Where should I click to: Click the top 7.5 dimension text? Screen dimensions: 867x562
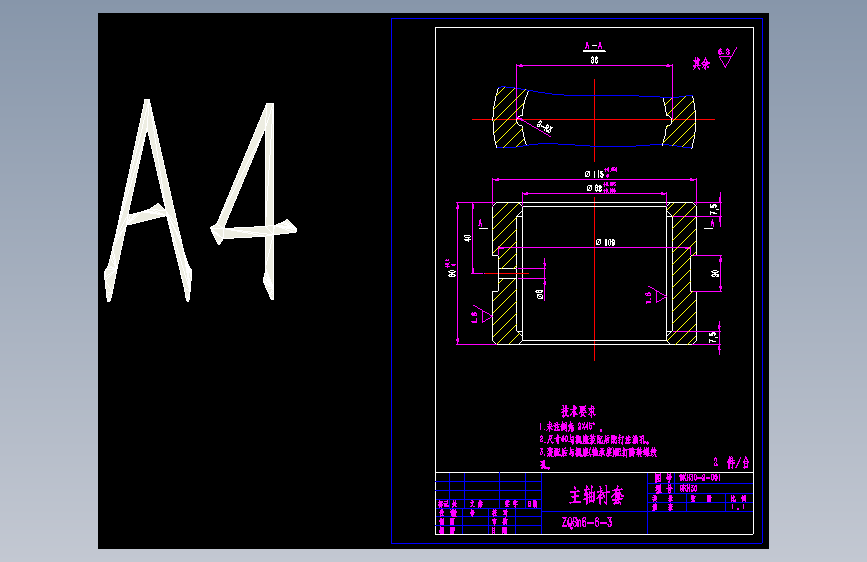(x=713, y=209)
